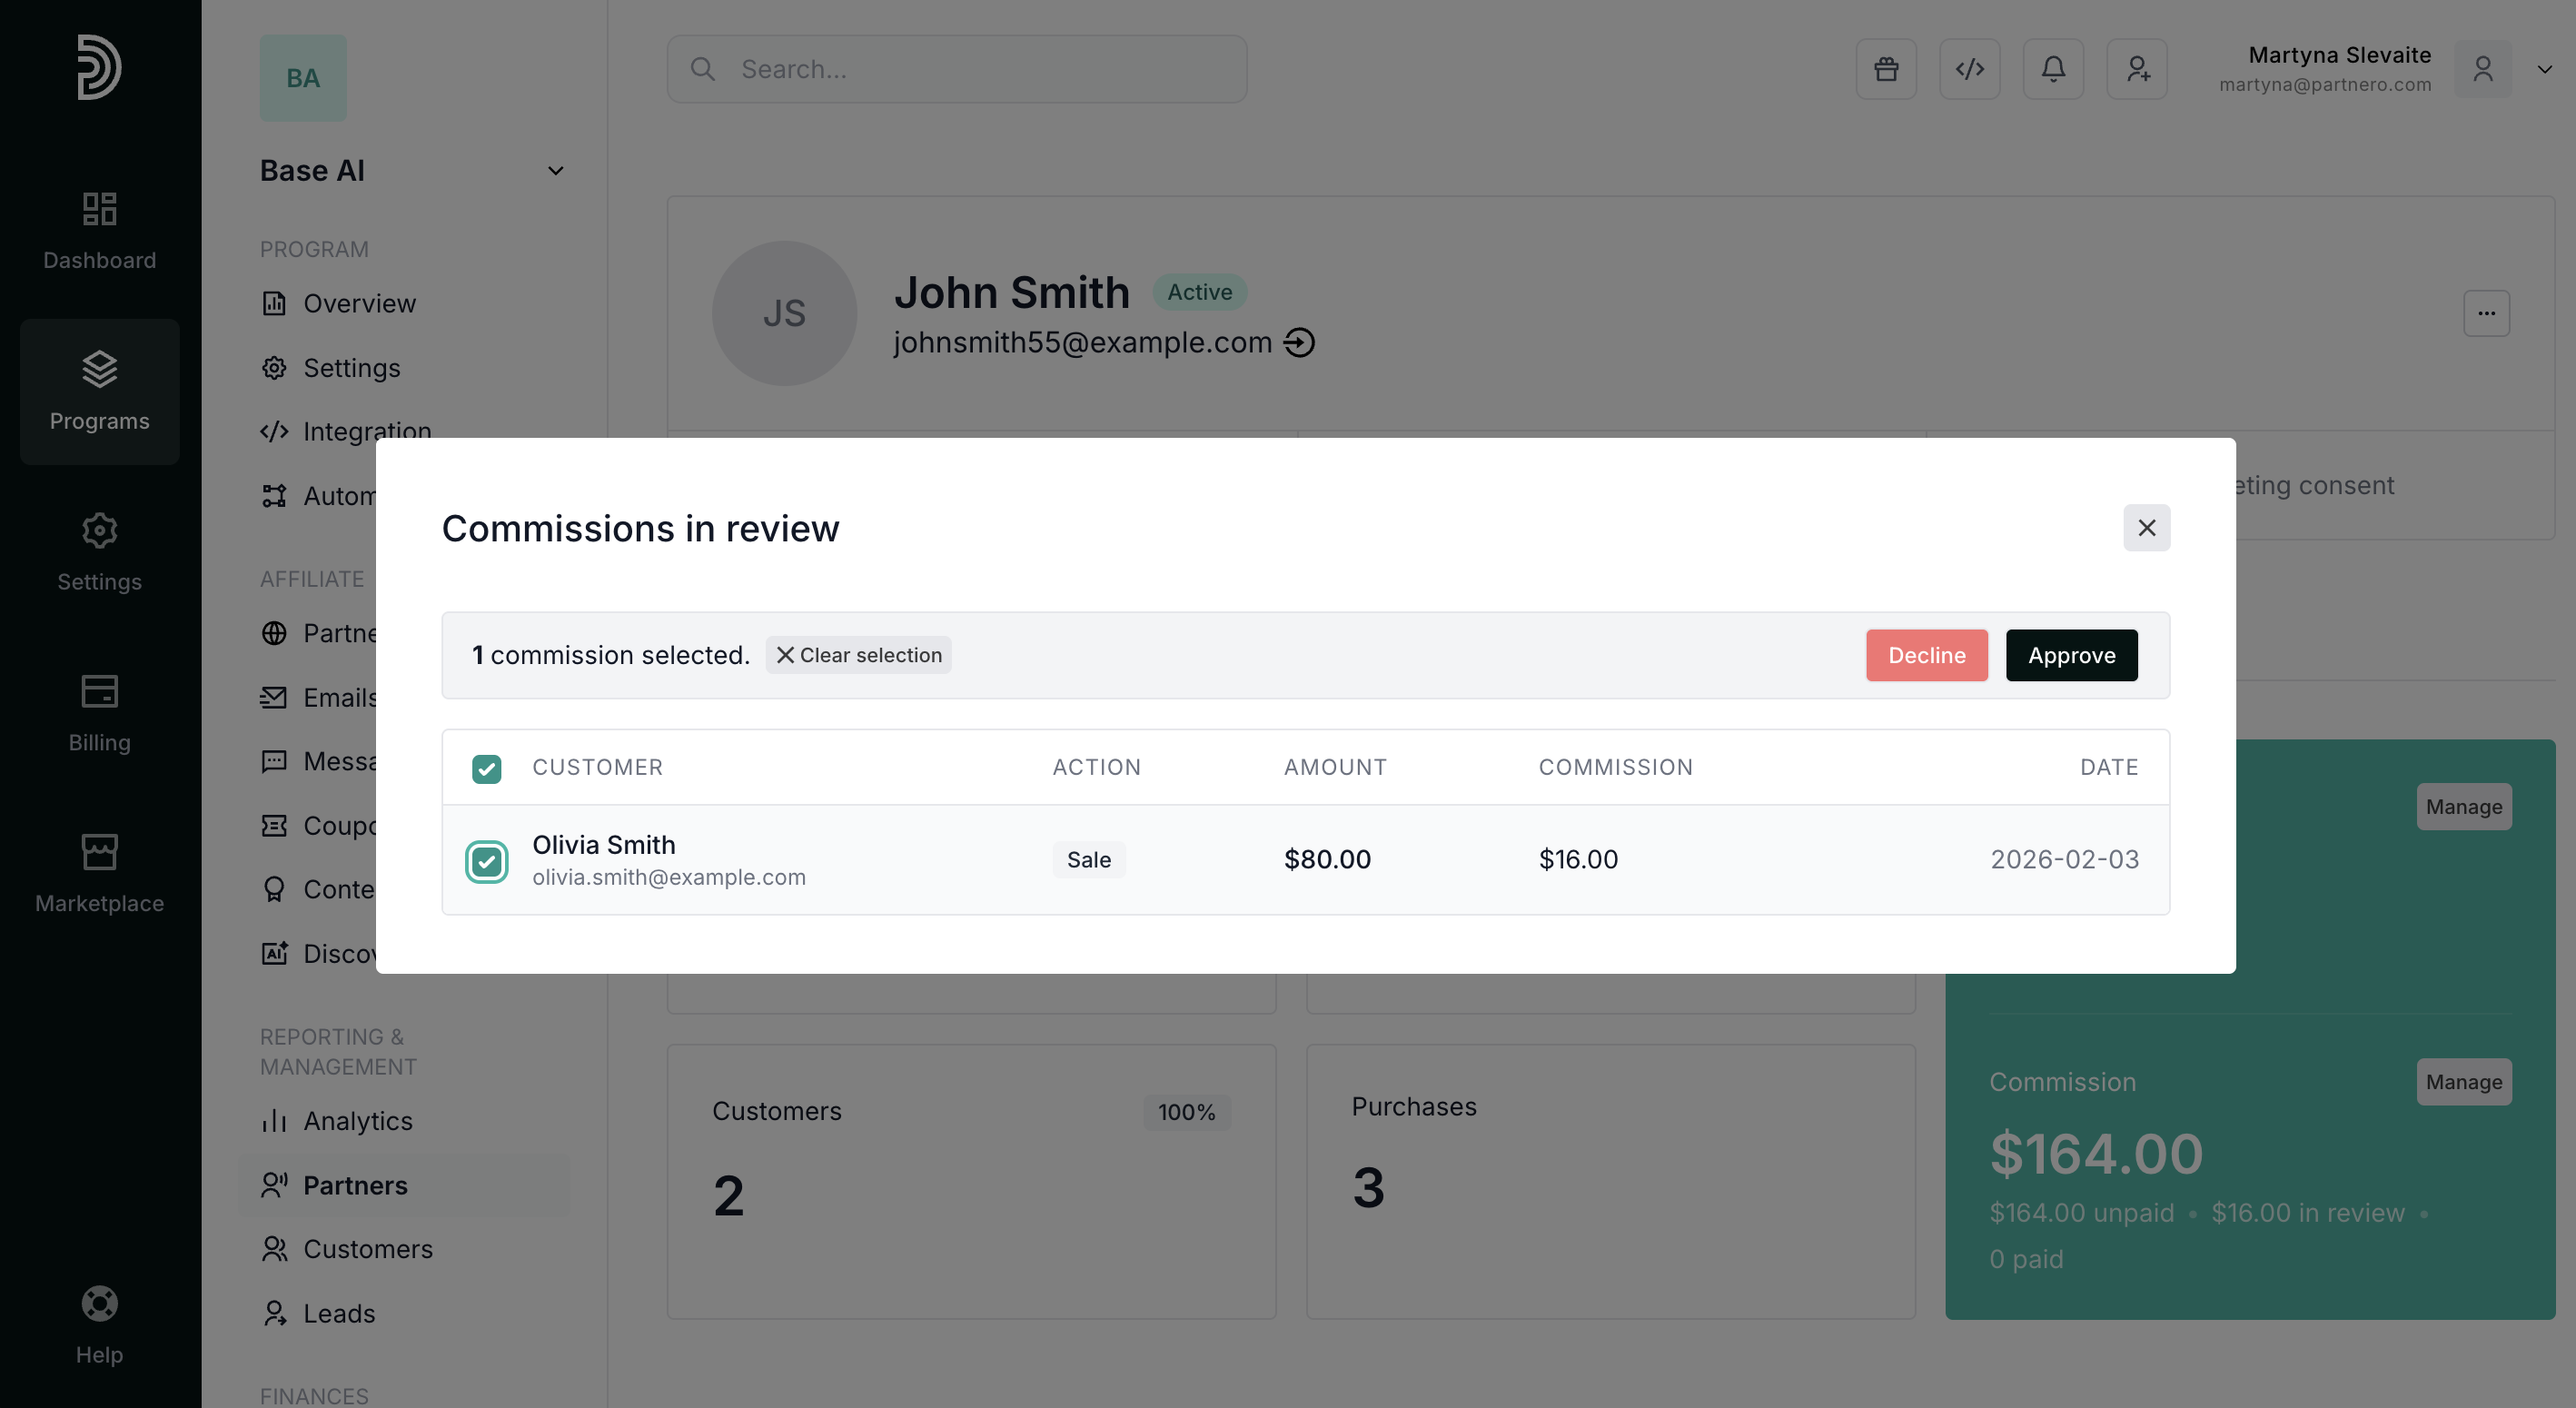Open the code embed icon in the top bar
This screenshot has height=1408, width=2576.
[1969, 69]
